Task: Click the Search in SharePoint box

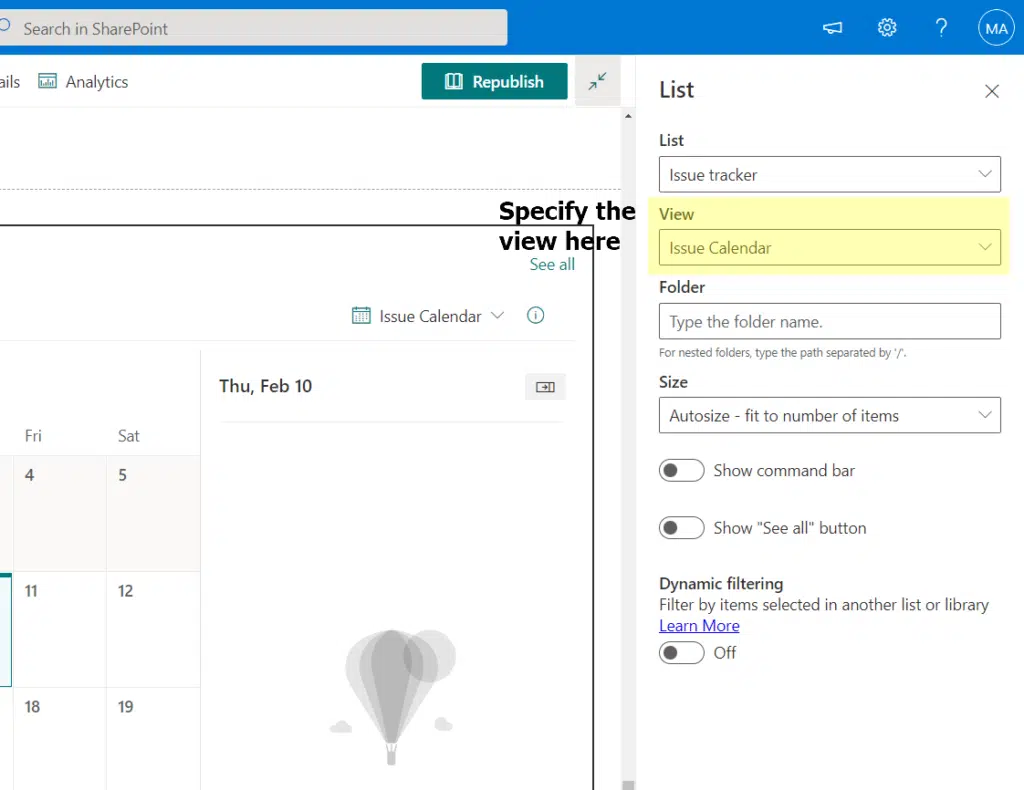Action: (x=253, y=28)
